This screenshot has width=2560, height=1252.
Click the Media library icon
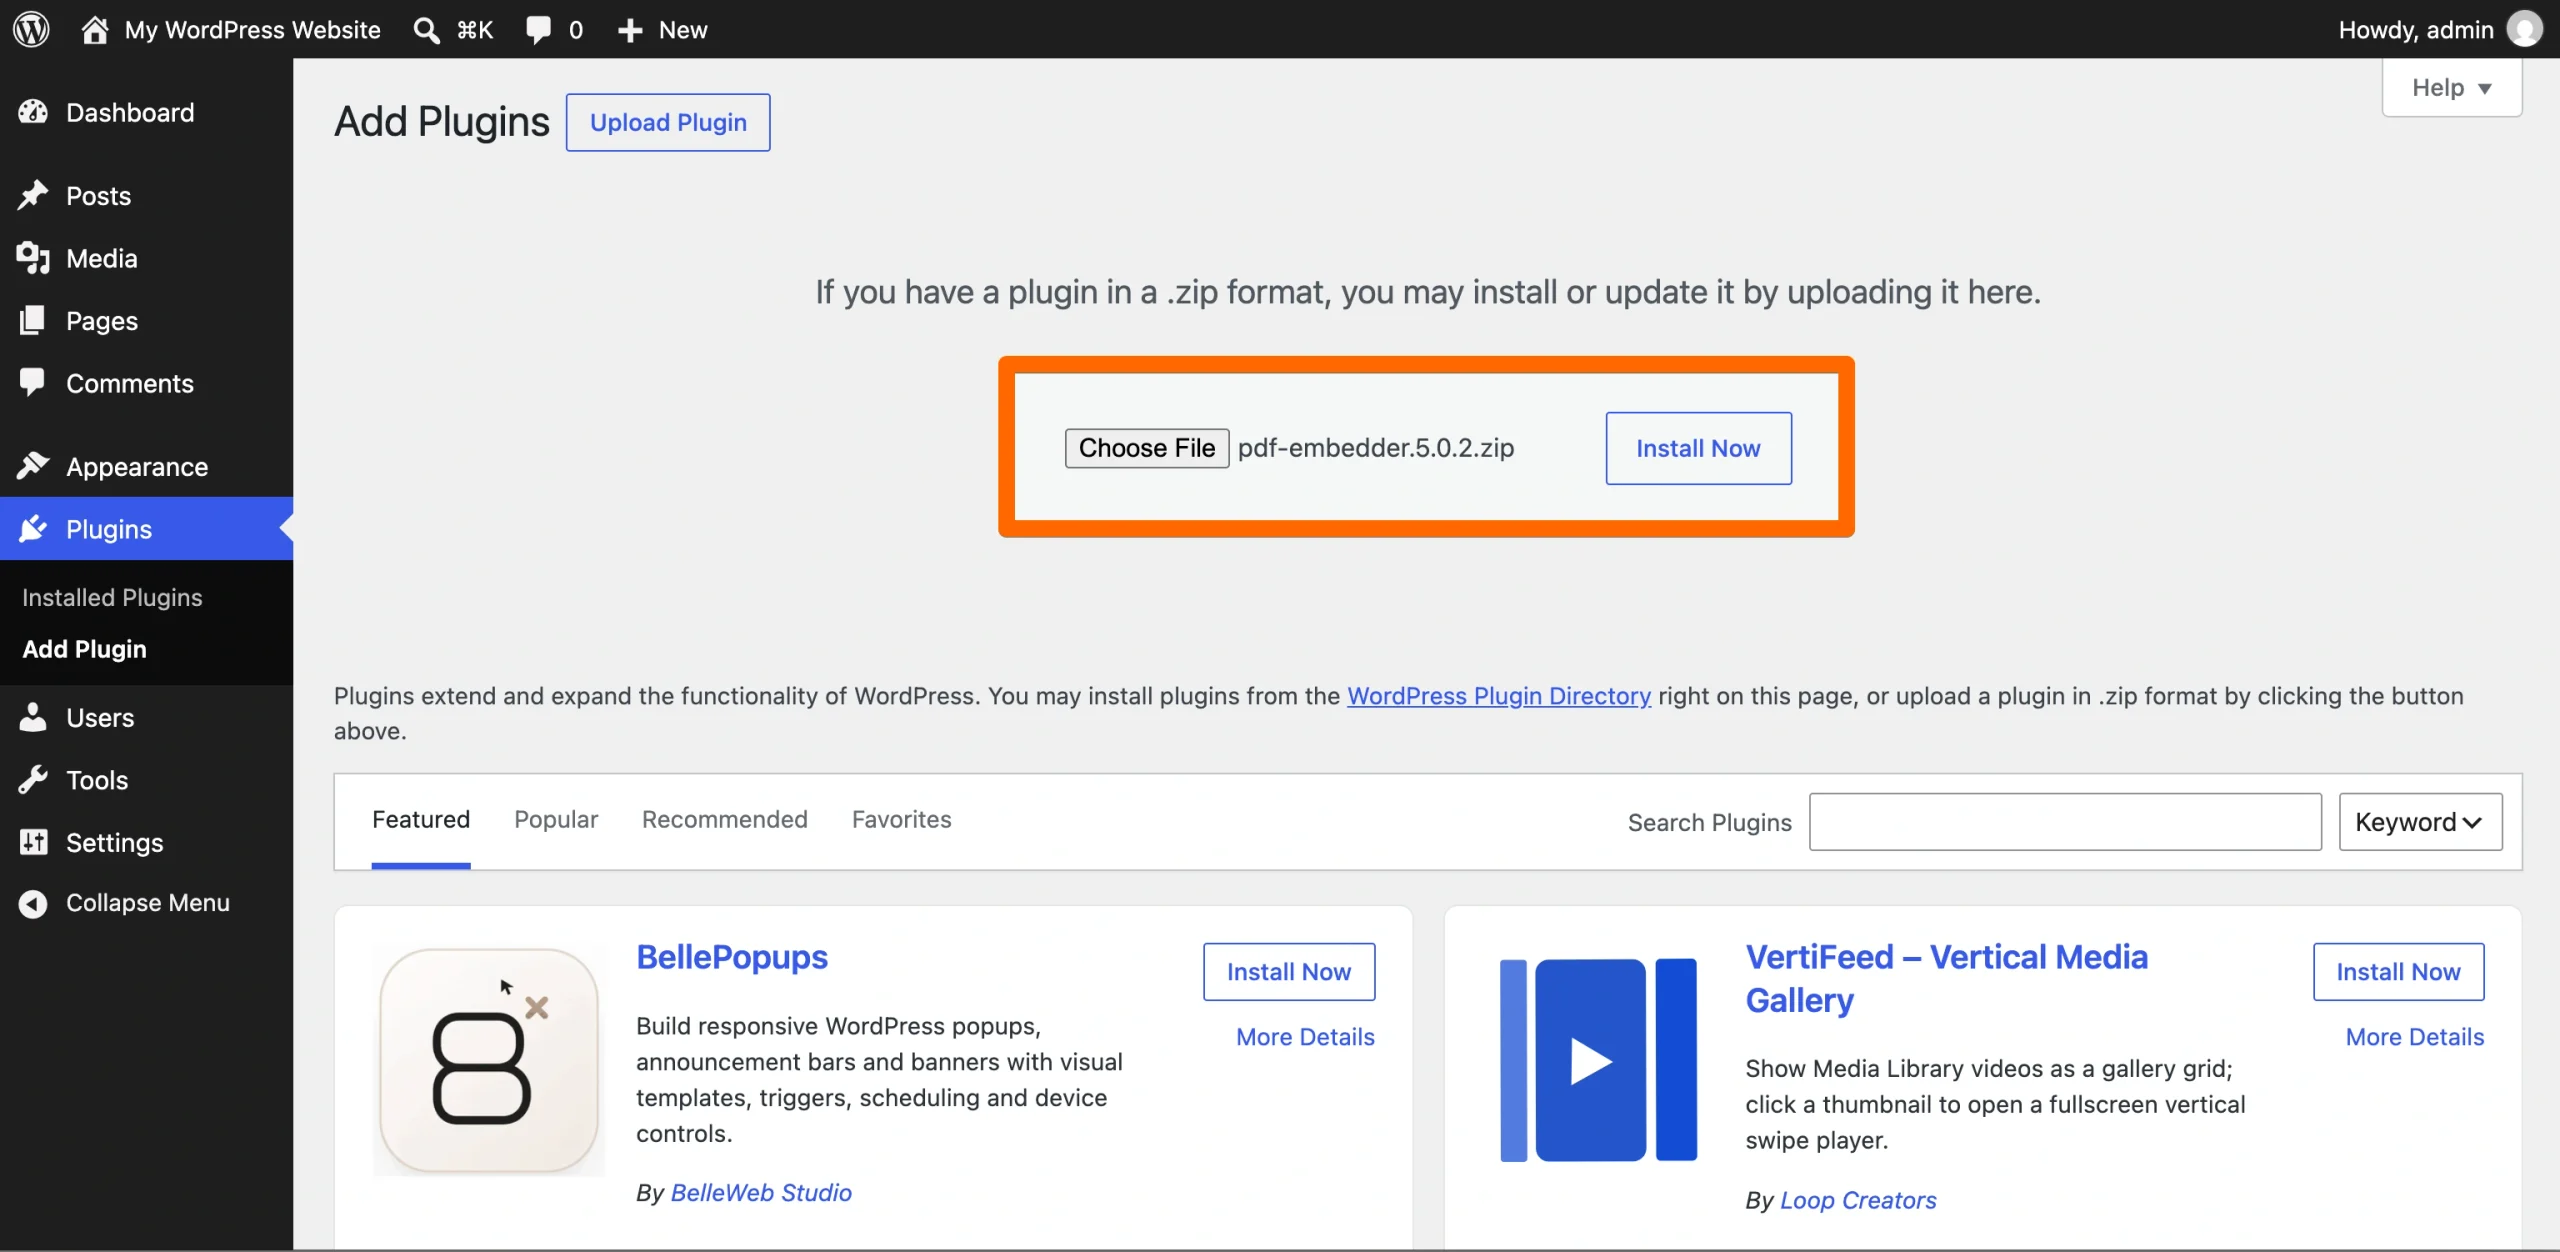[x=33, y=258]
